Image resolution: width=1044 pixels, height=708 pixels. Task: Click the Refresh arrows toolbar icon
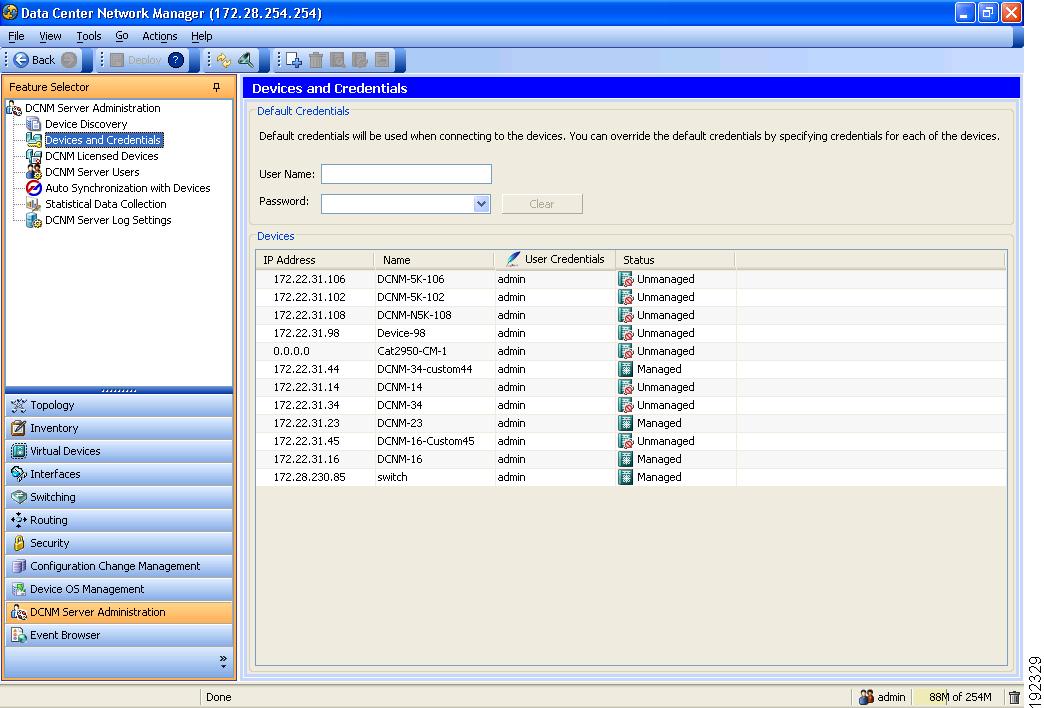click(x=223, y=60)
